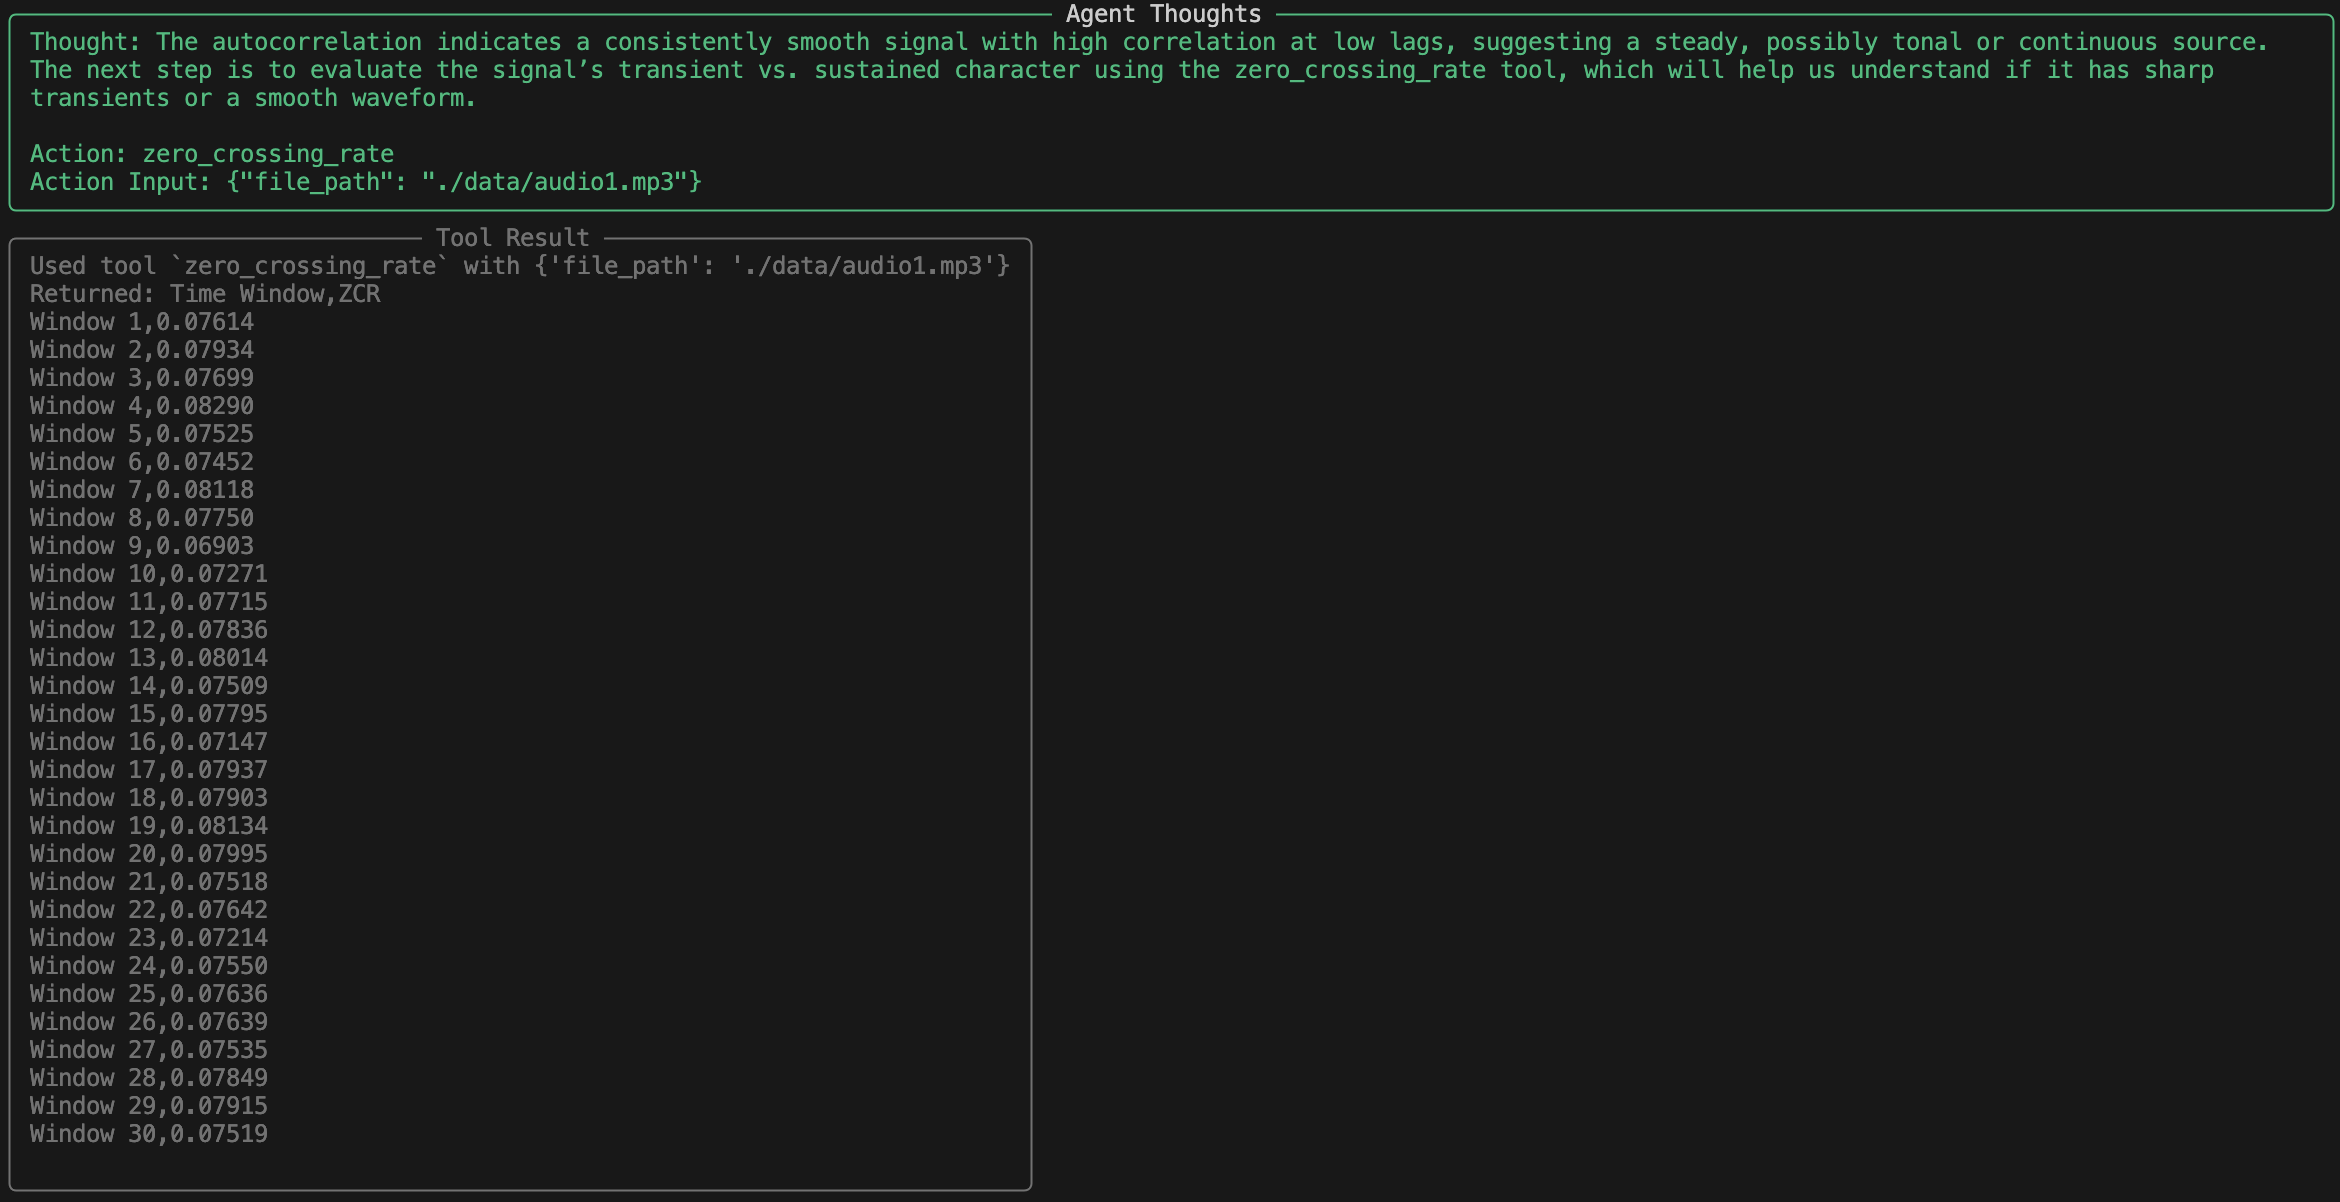Select the zero_crossing_rate action name

point(267,153)
